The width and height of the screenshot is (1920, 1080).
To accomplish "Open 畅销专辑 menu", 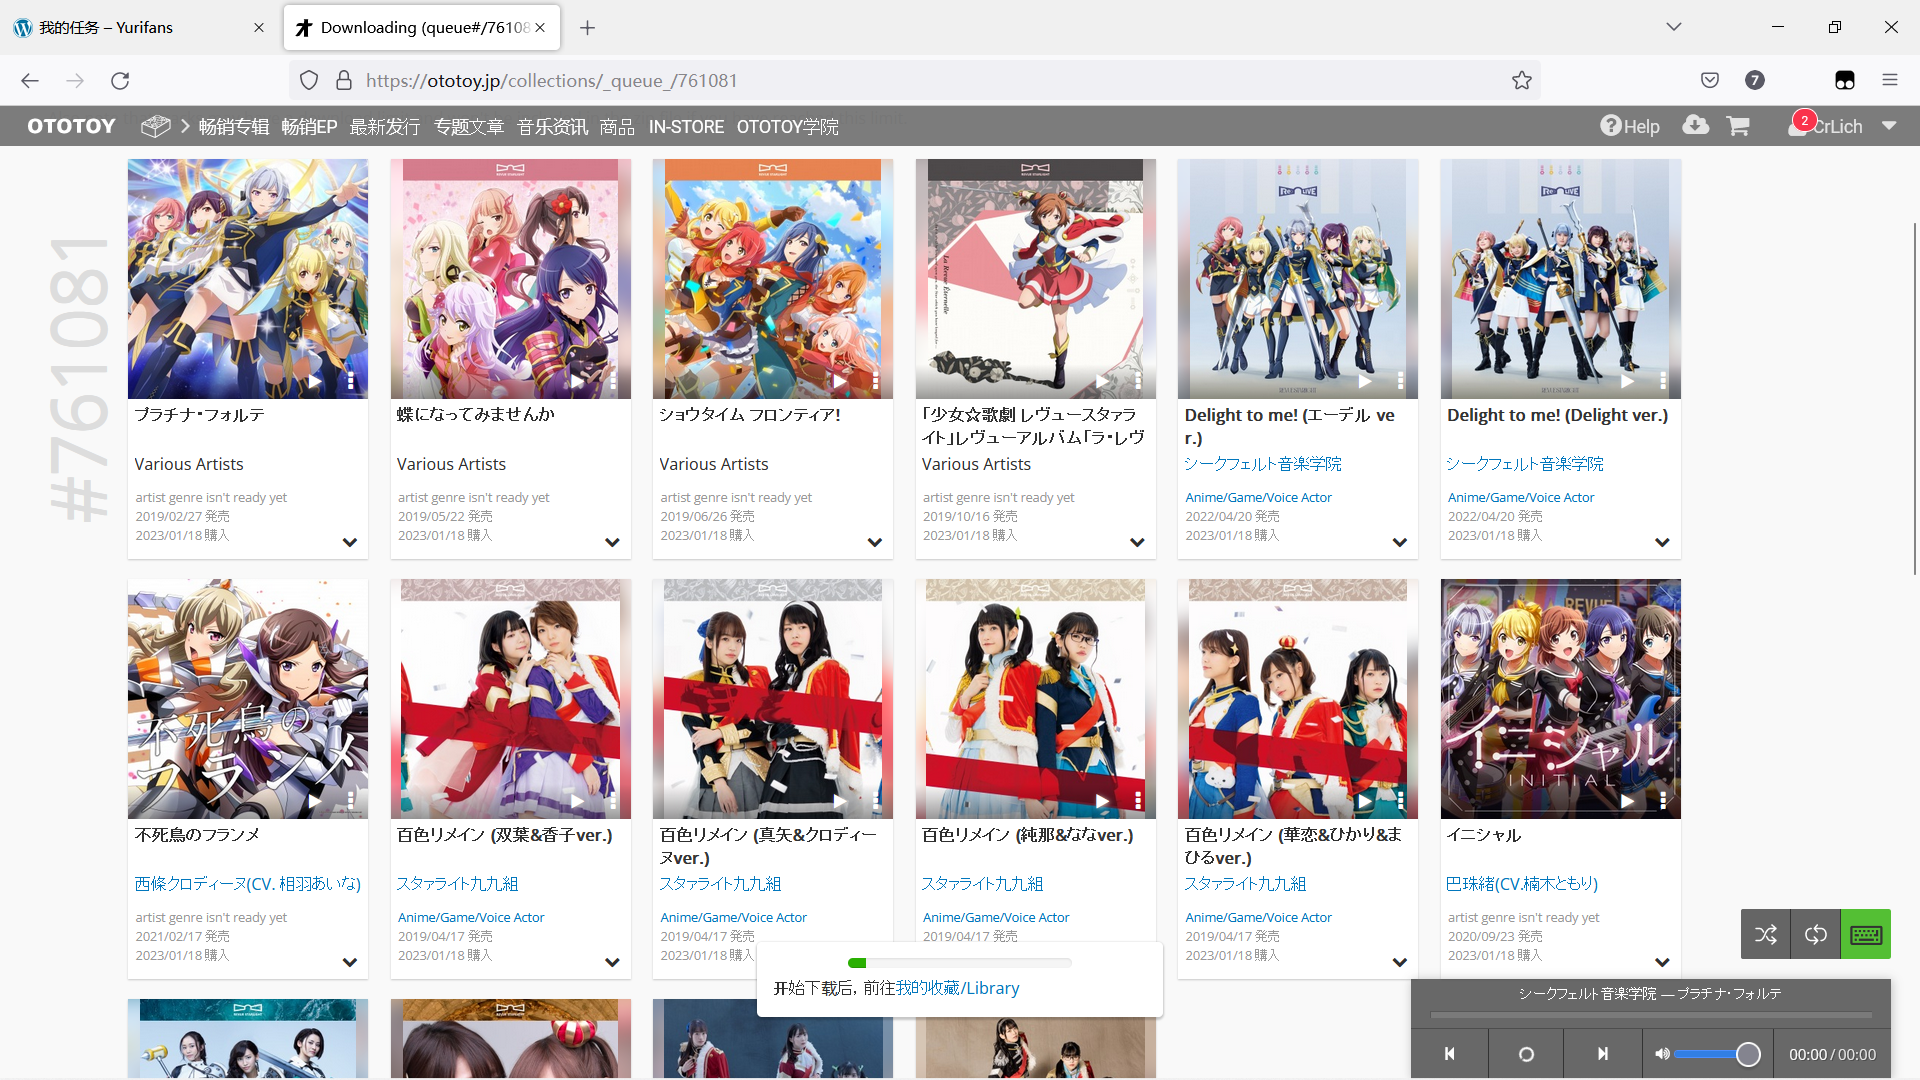I will (234, 126).
